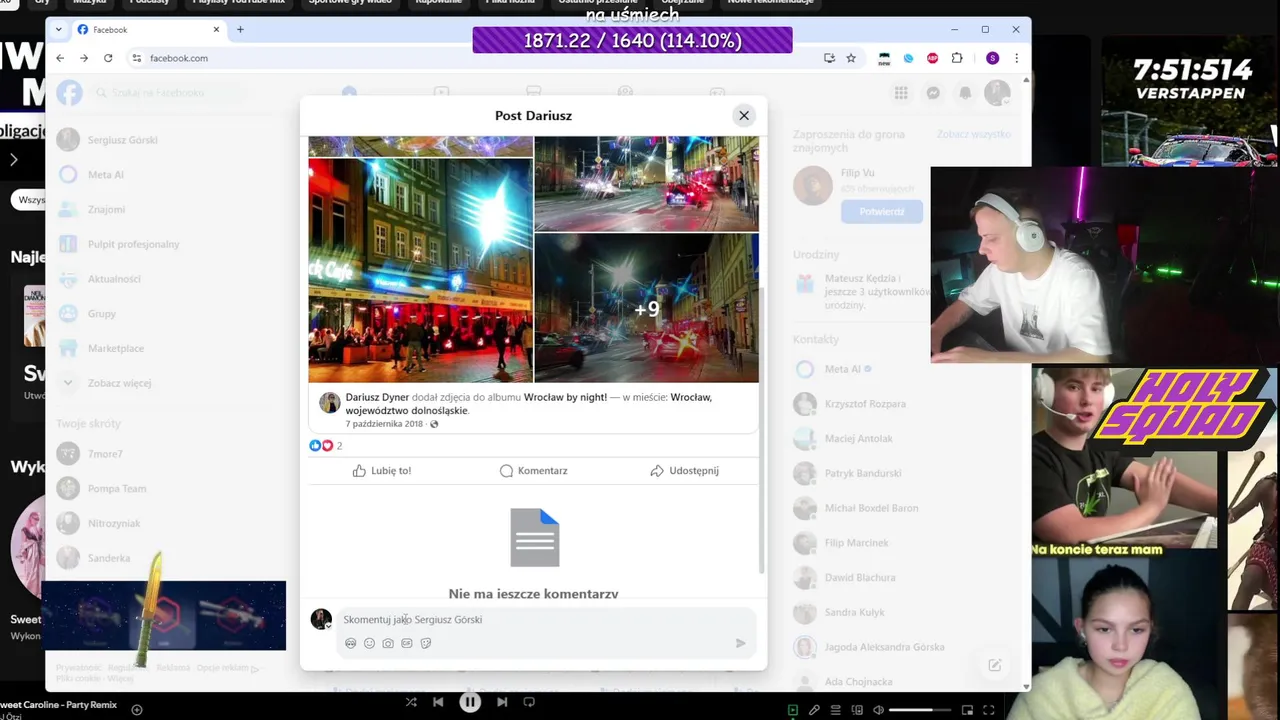1280x720 pixels.
Task: Adjust the player volume slider
Action: click(918, 710)
